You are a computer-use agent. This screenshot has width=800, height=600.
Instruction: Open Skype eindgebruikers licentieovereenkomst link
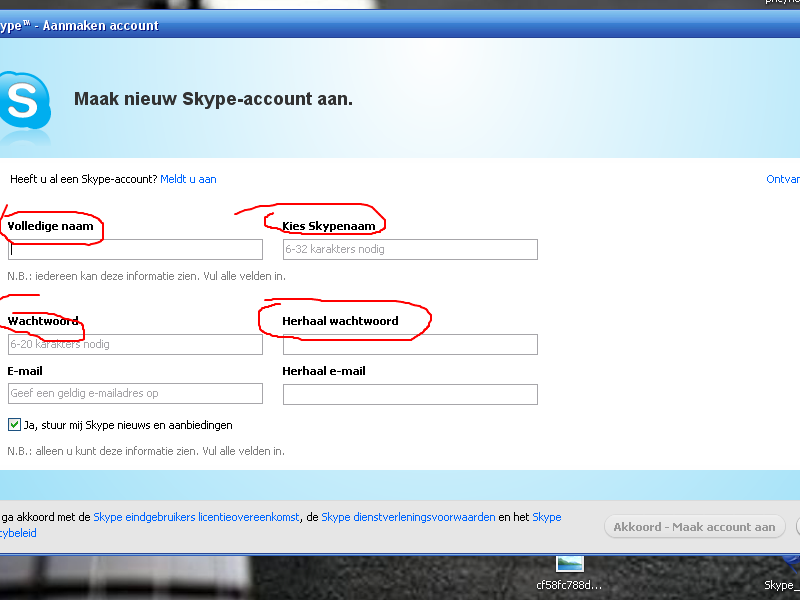tap(196, 517)
